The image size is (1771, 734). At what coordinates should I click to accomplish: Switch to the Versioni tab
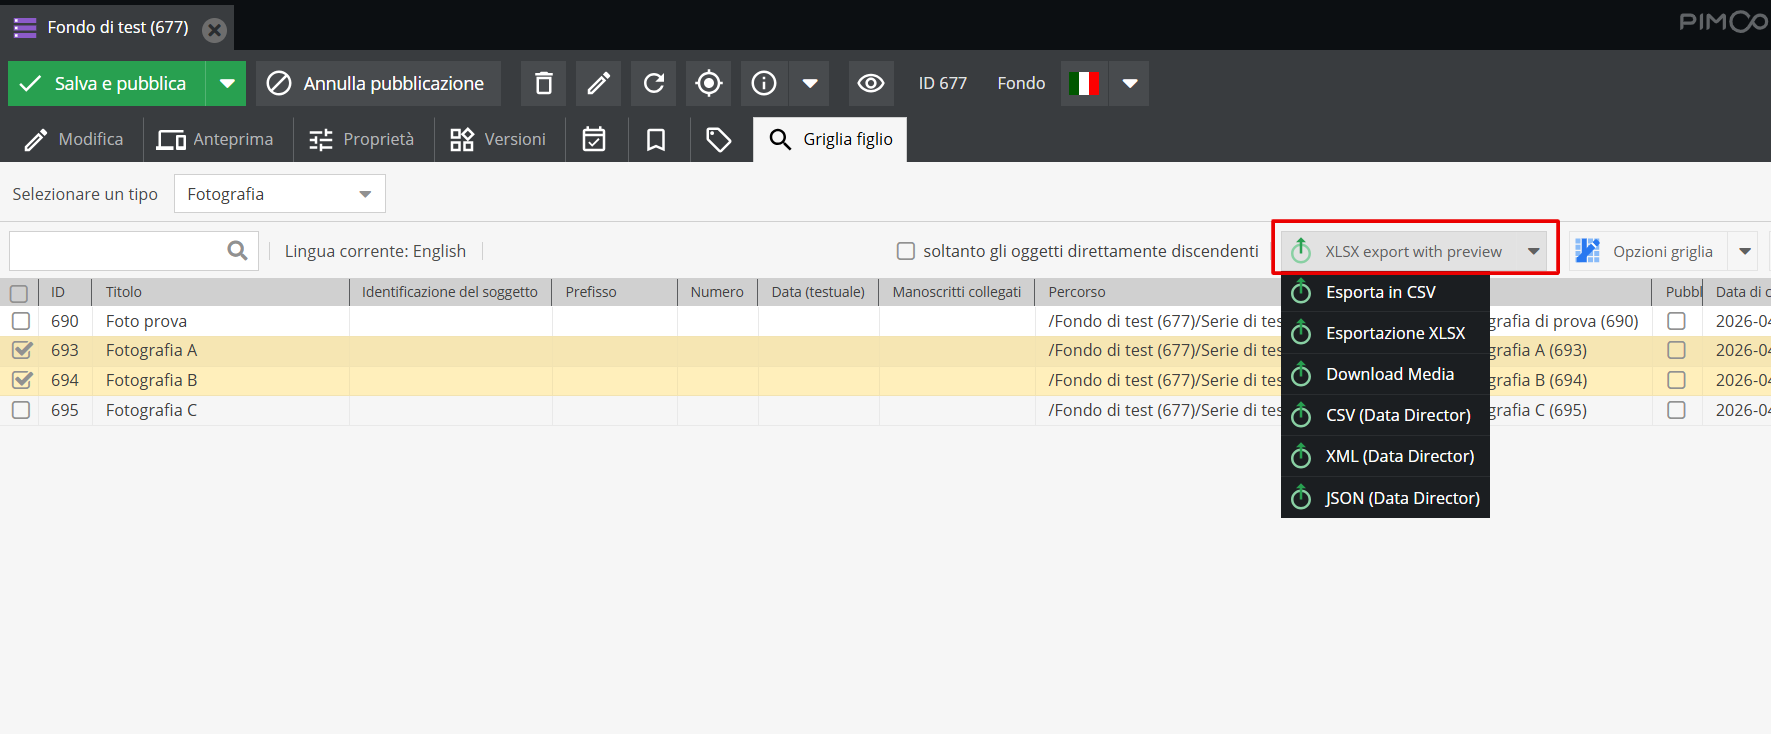coord(498,139)
